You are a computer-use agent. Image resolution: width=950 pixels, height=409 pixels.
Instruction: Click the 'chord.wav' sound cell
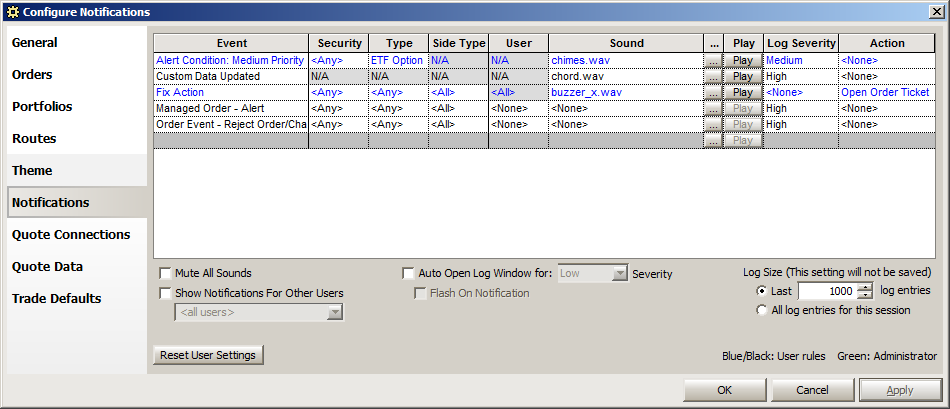pyautogui.click(x=626, y=76)
